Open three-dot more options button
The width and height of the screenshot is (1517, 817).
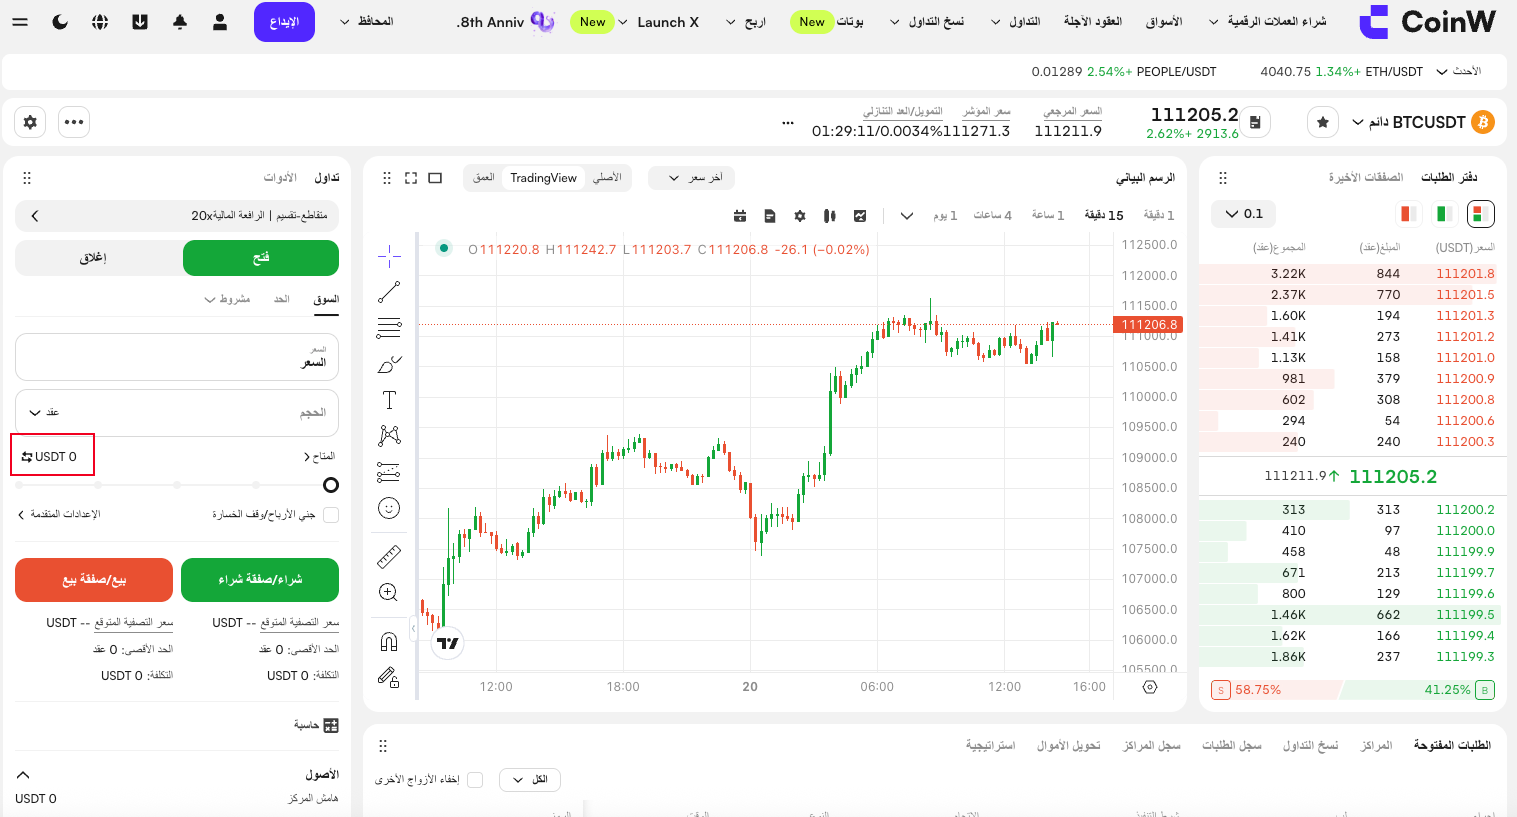coord(74,122)
